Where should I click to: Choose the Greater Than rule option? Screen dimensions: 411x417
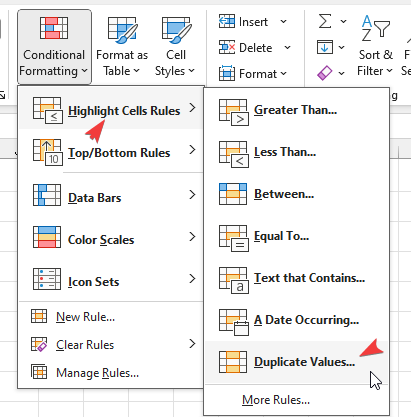(x=296, y=110)
